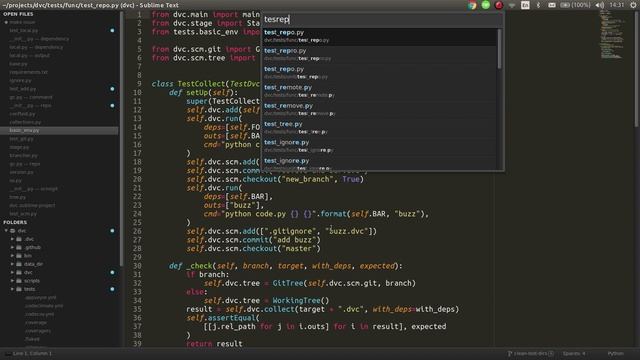Screen dimensions: 640x360
Task: Click 'return result' on line 39
Action: [x=214, y=344]
